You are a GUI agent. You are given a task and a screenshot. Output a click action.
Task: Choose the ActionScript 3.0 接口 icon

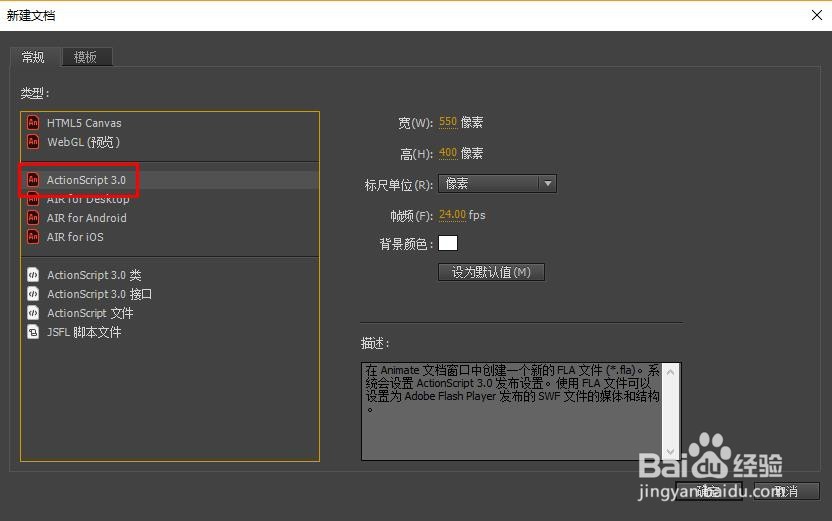[33, 294]
